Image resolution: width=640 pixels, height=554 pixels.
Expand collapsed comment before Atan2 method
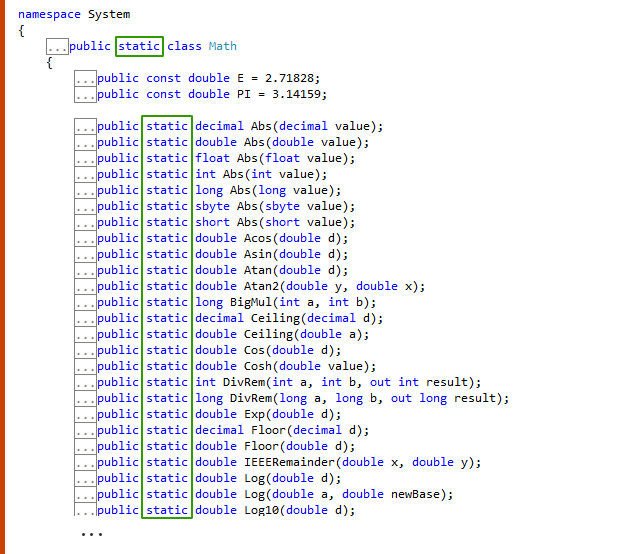click(85, 287)
